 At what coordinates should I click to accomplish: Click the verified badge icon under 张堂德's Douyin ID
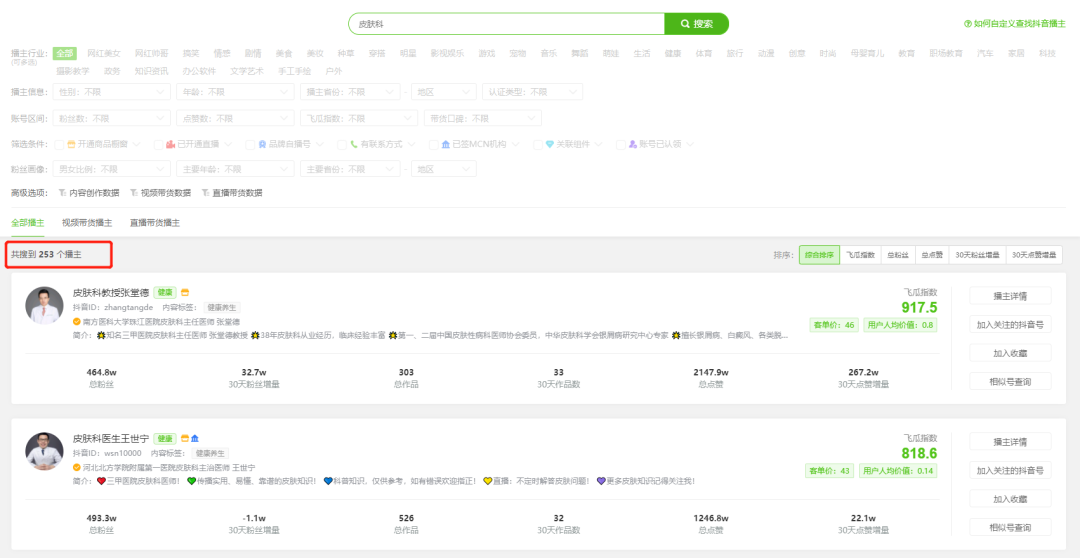coord(77,322)
